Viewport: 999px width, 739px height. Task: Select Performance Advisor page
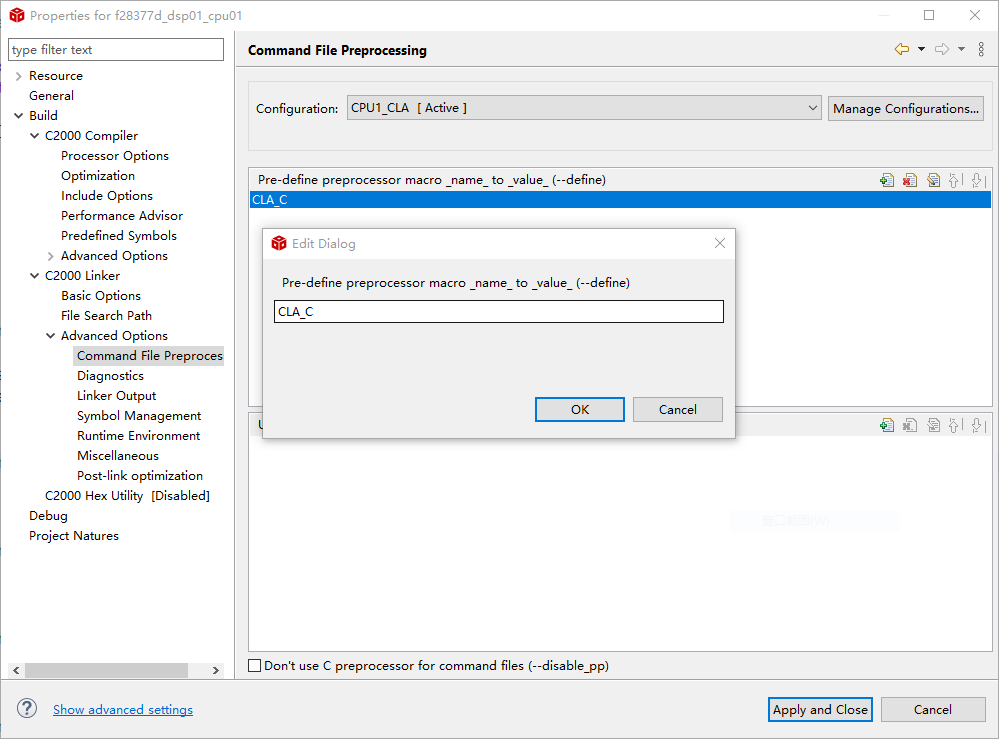click(122, 216)
